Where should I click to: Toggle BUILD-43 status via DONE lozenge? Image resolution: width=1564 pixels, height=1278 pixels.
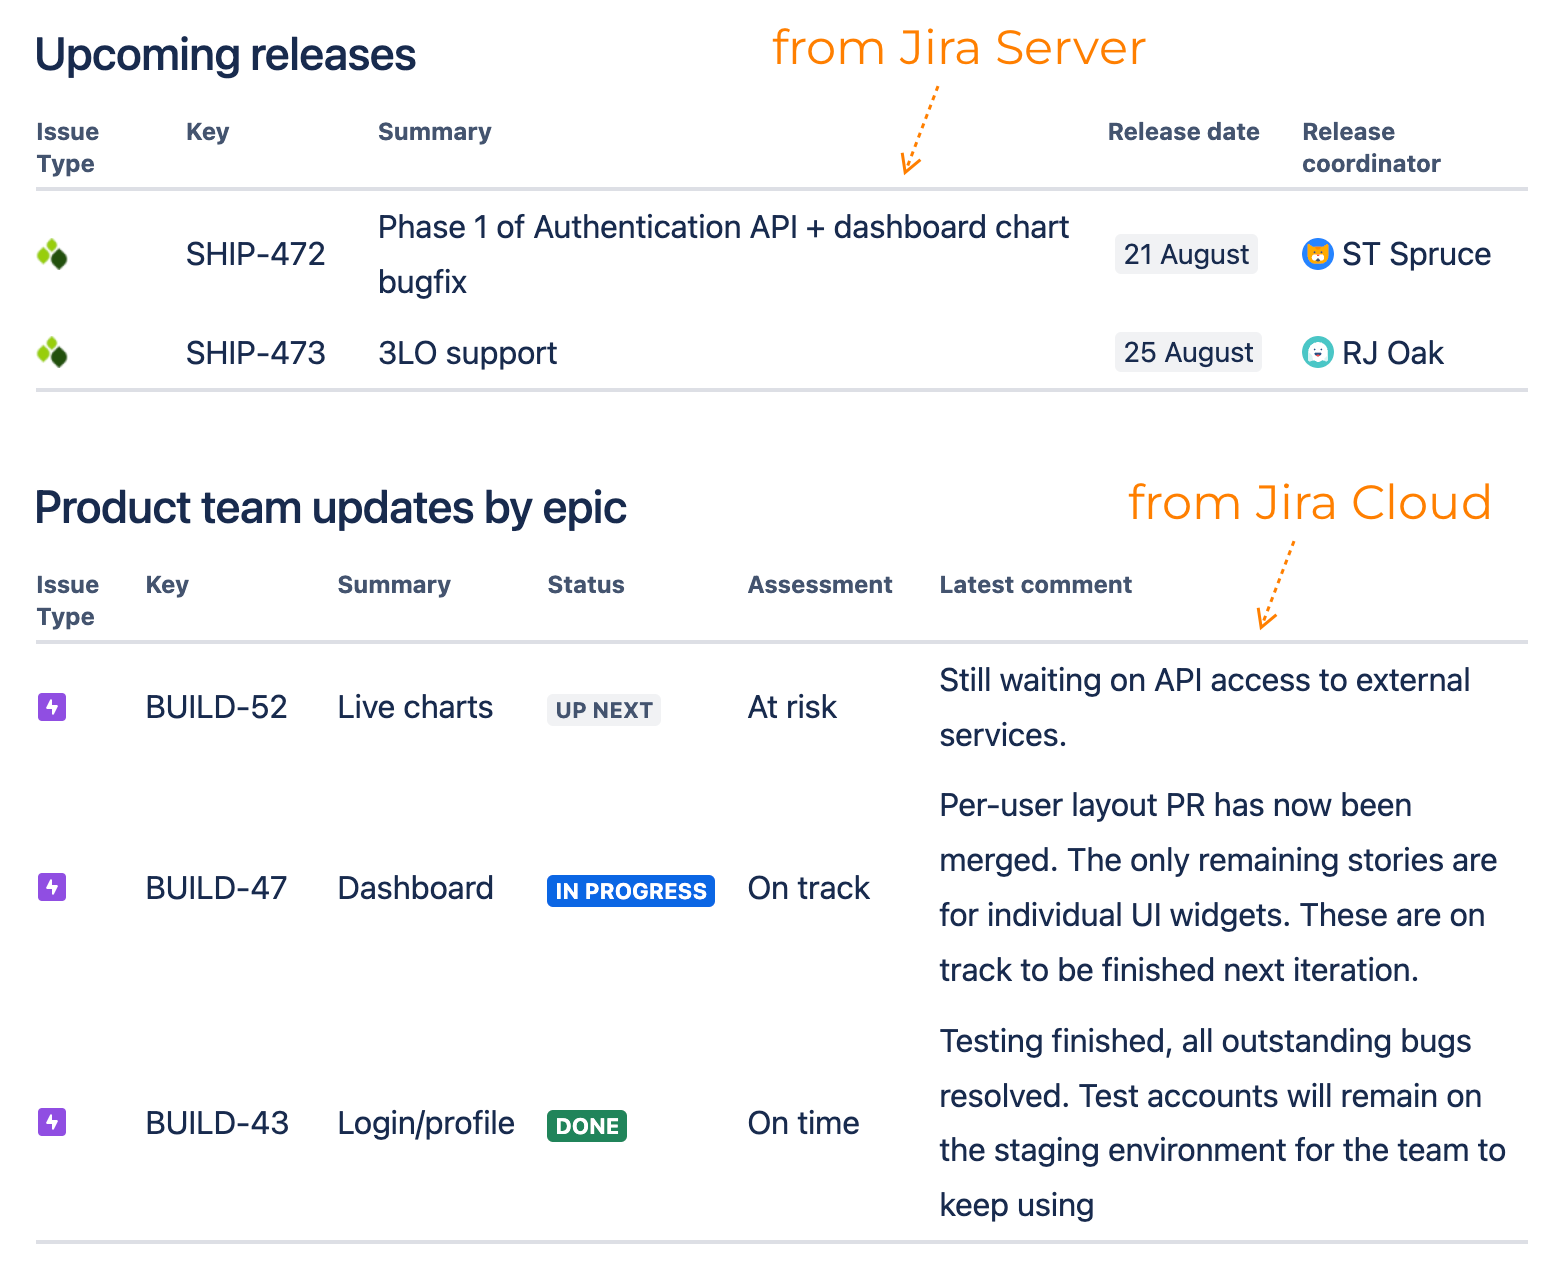pyautogui.click(x=587, y=1125)
